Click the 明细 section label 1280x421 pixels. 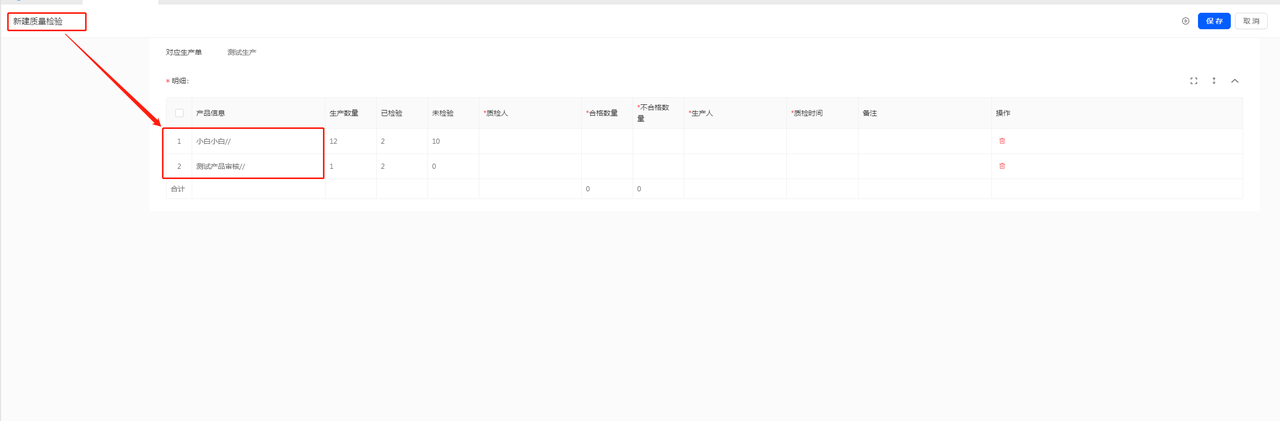click(x=180, y=81)
